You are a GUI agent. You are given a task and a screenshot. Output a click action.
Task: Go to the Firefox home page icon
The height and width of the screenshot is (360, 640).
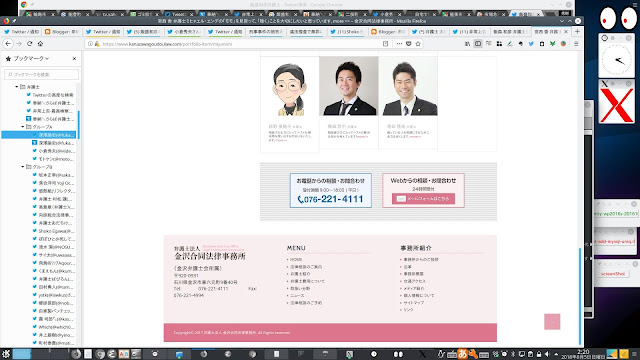coord(40,44)
